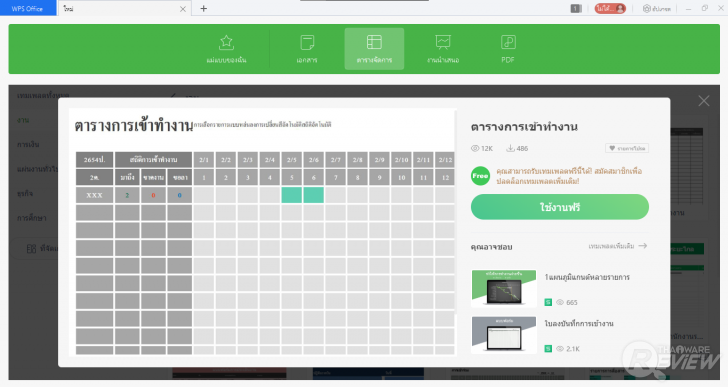The width and height of the screenshot is (728, 387).
Task: Click the download count 486 icon
Action: point(510,148)
